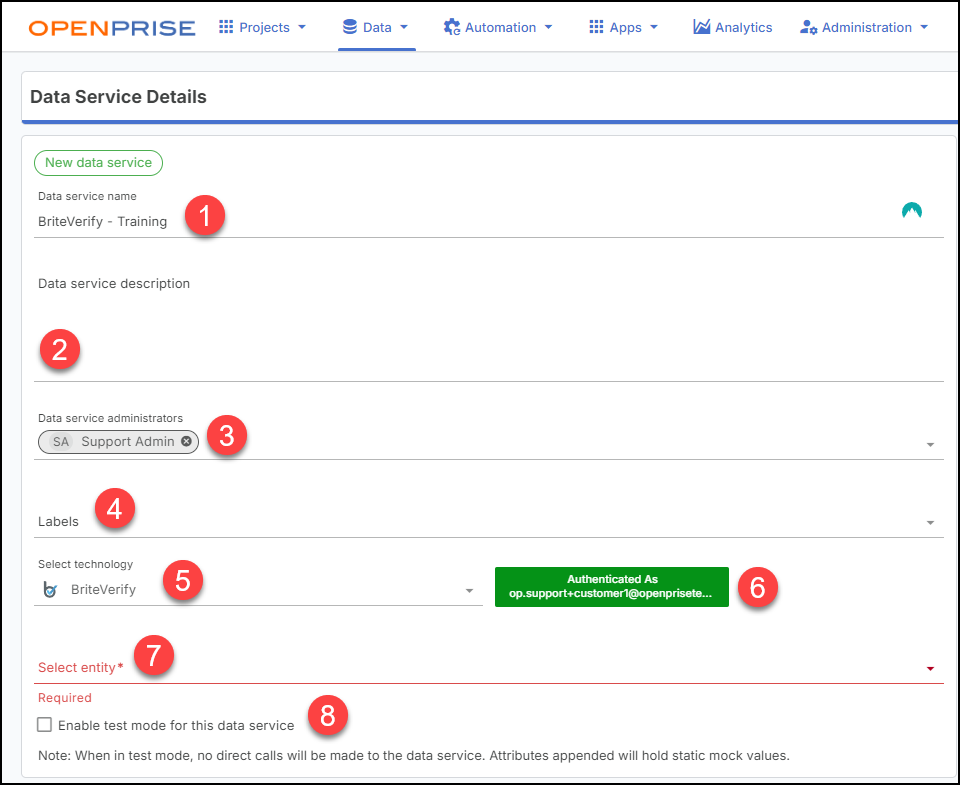Expand the Administration menu caret
960x785 pixels.
[x=924, y=28]
